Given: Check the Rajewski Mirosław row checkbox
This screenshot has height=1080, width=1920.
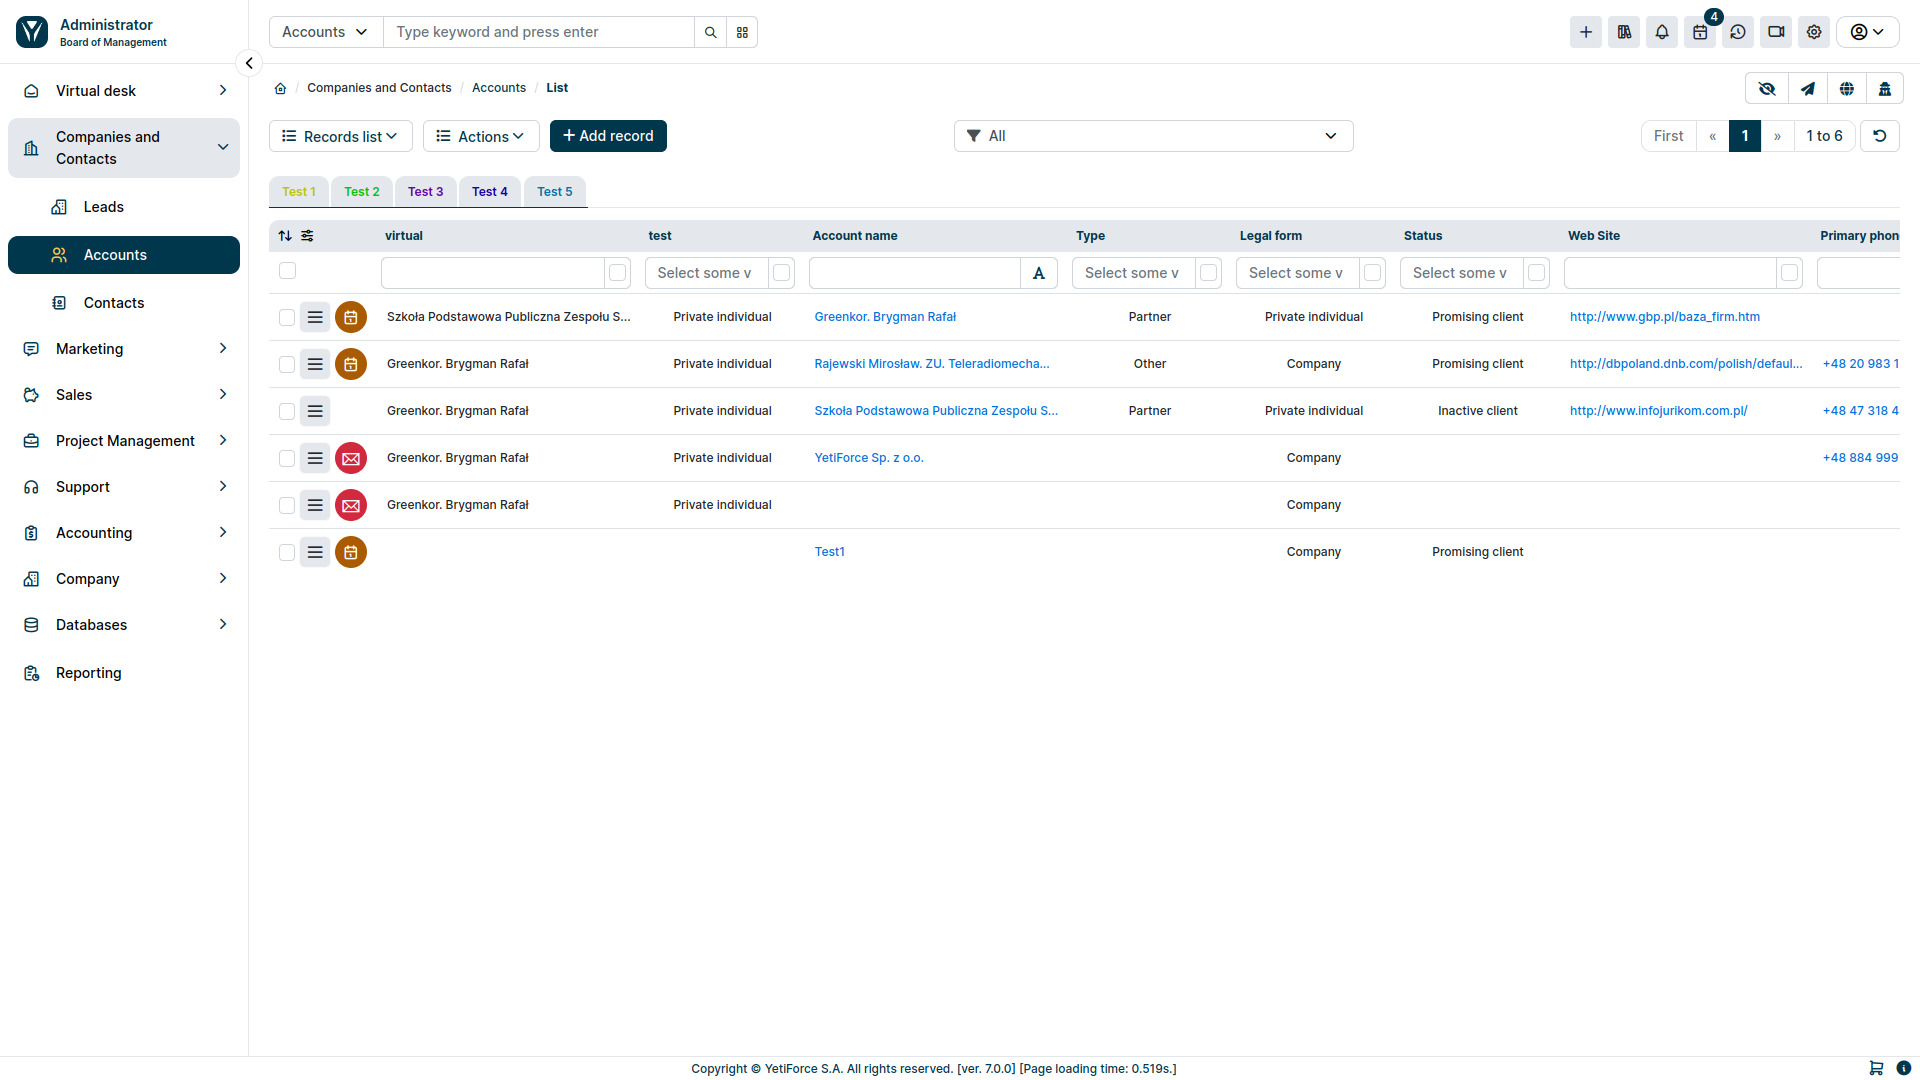Looking at the screenshot, I should (x=287, y=364).
